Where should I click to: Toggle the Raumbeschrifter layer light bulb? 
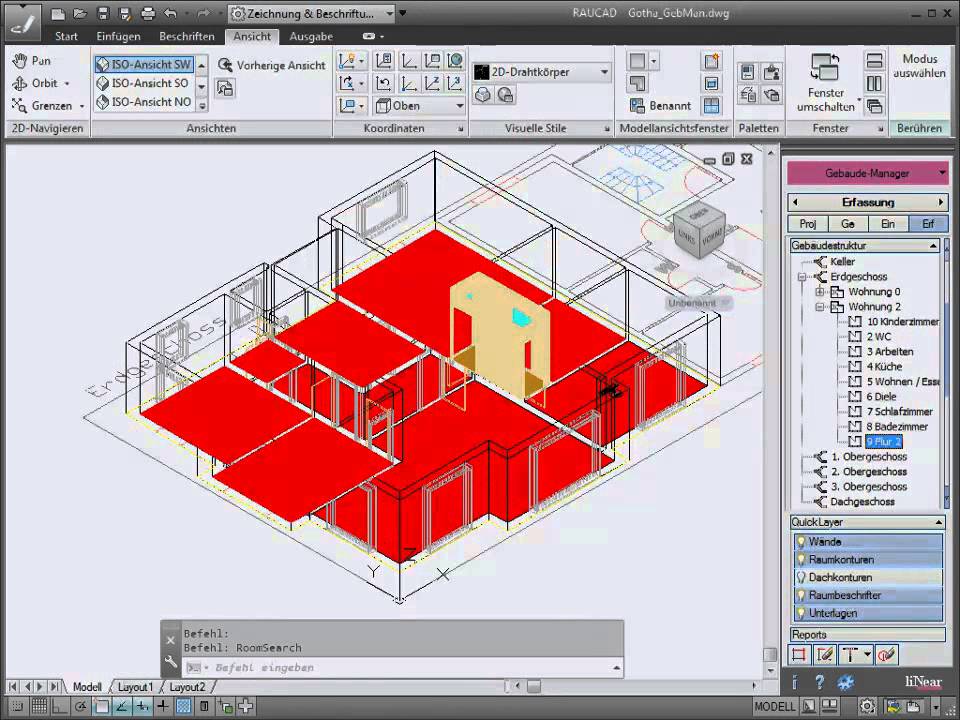pyautogui.click(x=800, y=595)
